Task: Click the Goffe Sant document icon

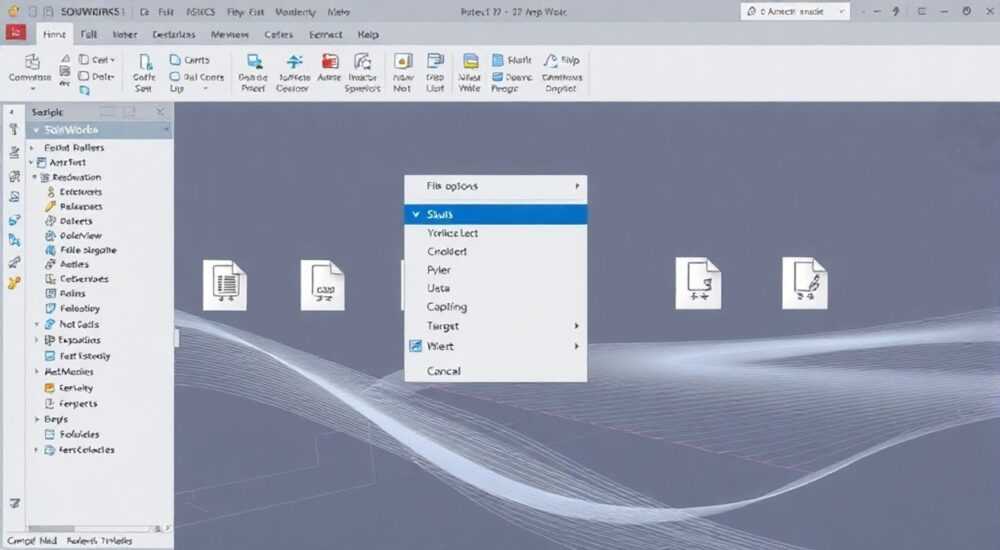Action: pos(145,62)
